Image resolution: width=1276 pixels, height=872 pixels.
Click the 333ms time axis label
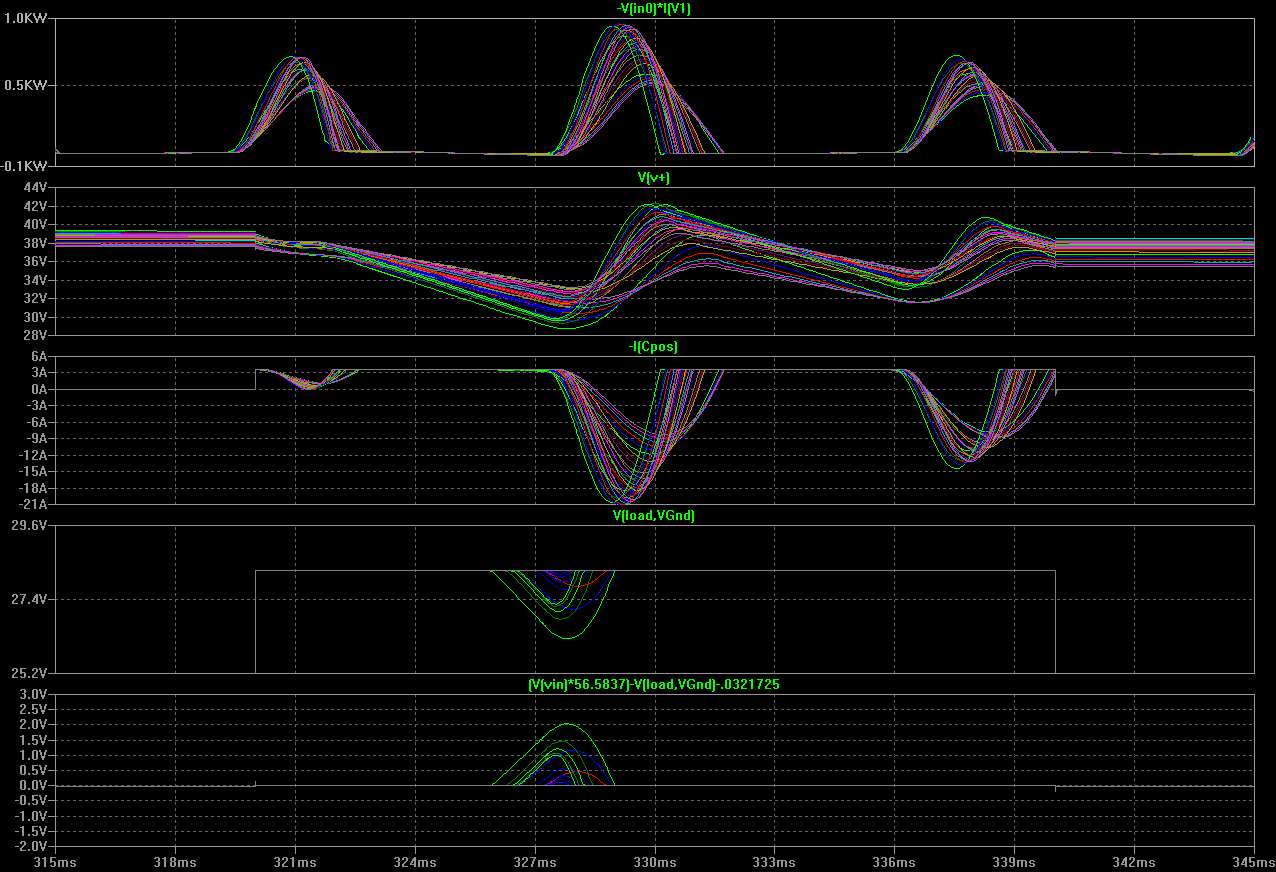coord(775,862)
